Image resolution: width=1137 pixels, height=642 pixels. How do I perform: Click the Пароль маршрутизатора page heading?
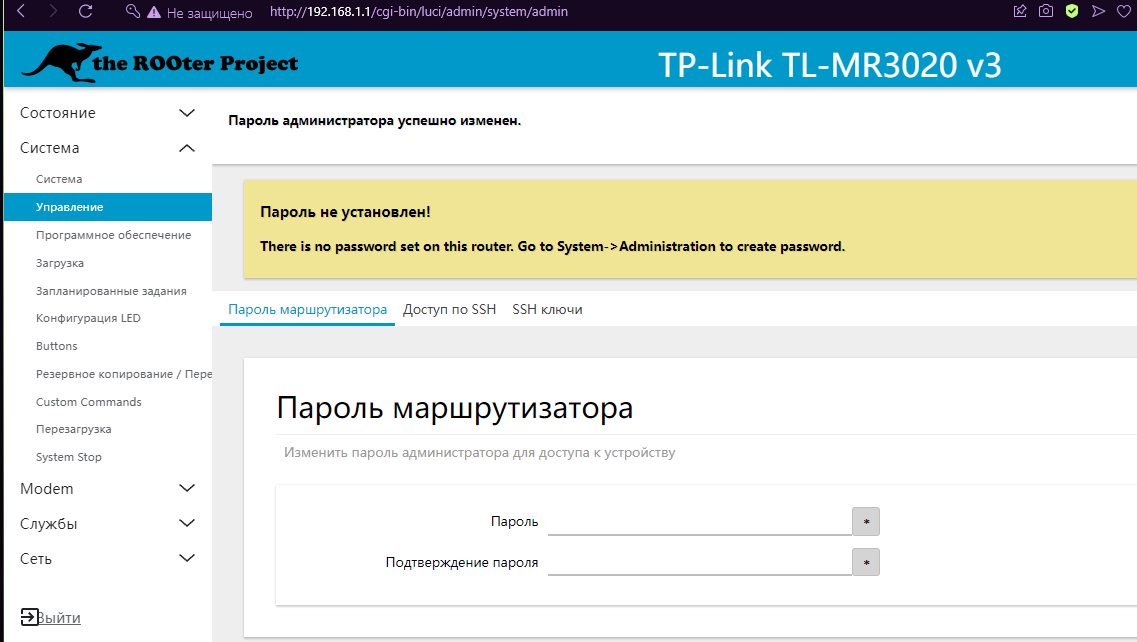455,408
